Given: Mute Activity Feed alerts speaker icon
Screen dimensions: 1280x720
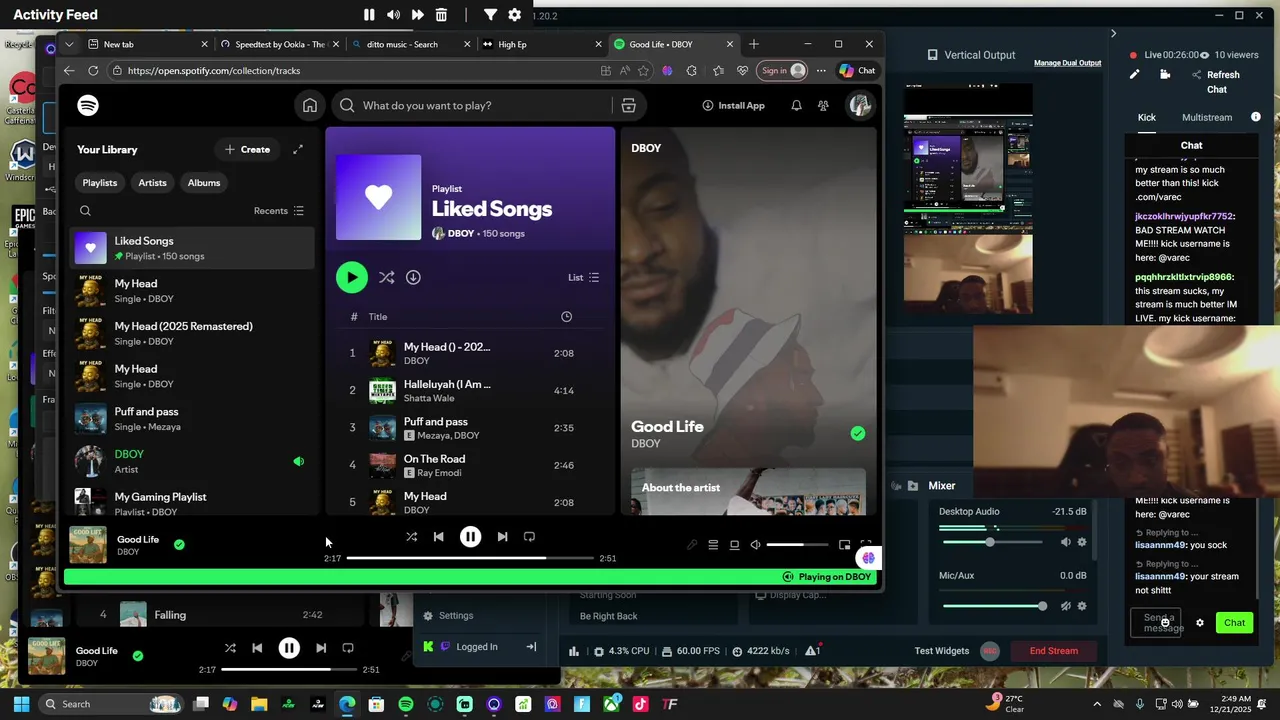Looking at the screenshot, I should 393,15.
